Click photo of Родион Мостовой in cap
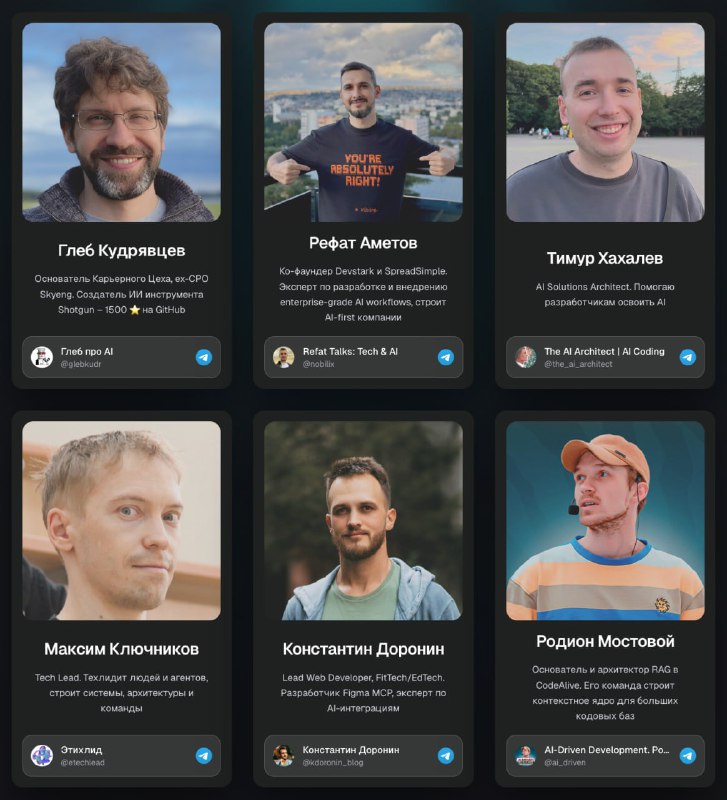The width and height of the screenshot is (727, 800). click(x=605, y=520)
